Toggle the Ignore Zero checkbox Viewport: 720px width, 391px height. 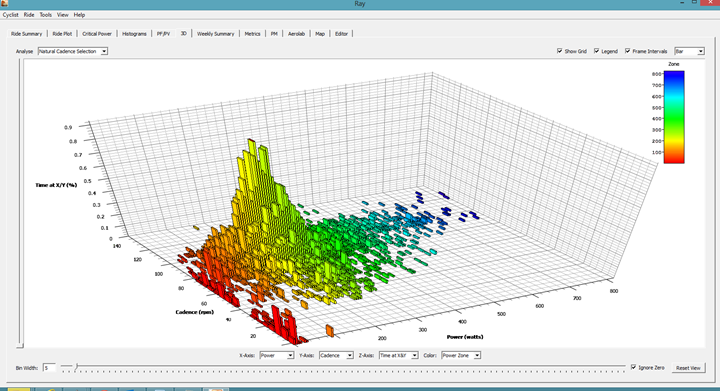(634, 367)
